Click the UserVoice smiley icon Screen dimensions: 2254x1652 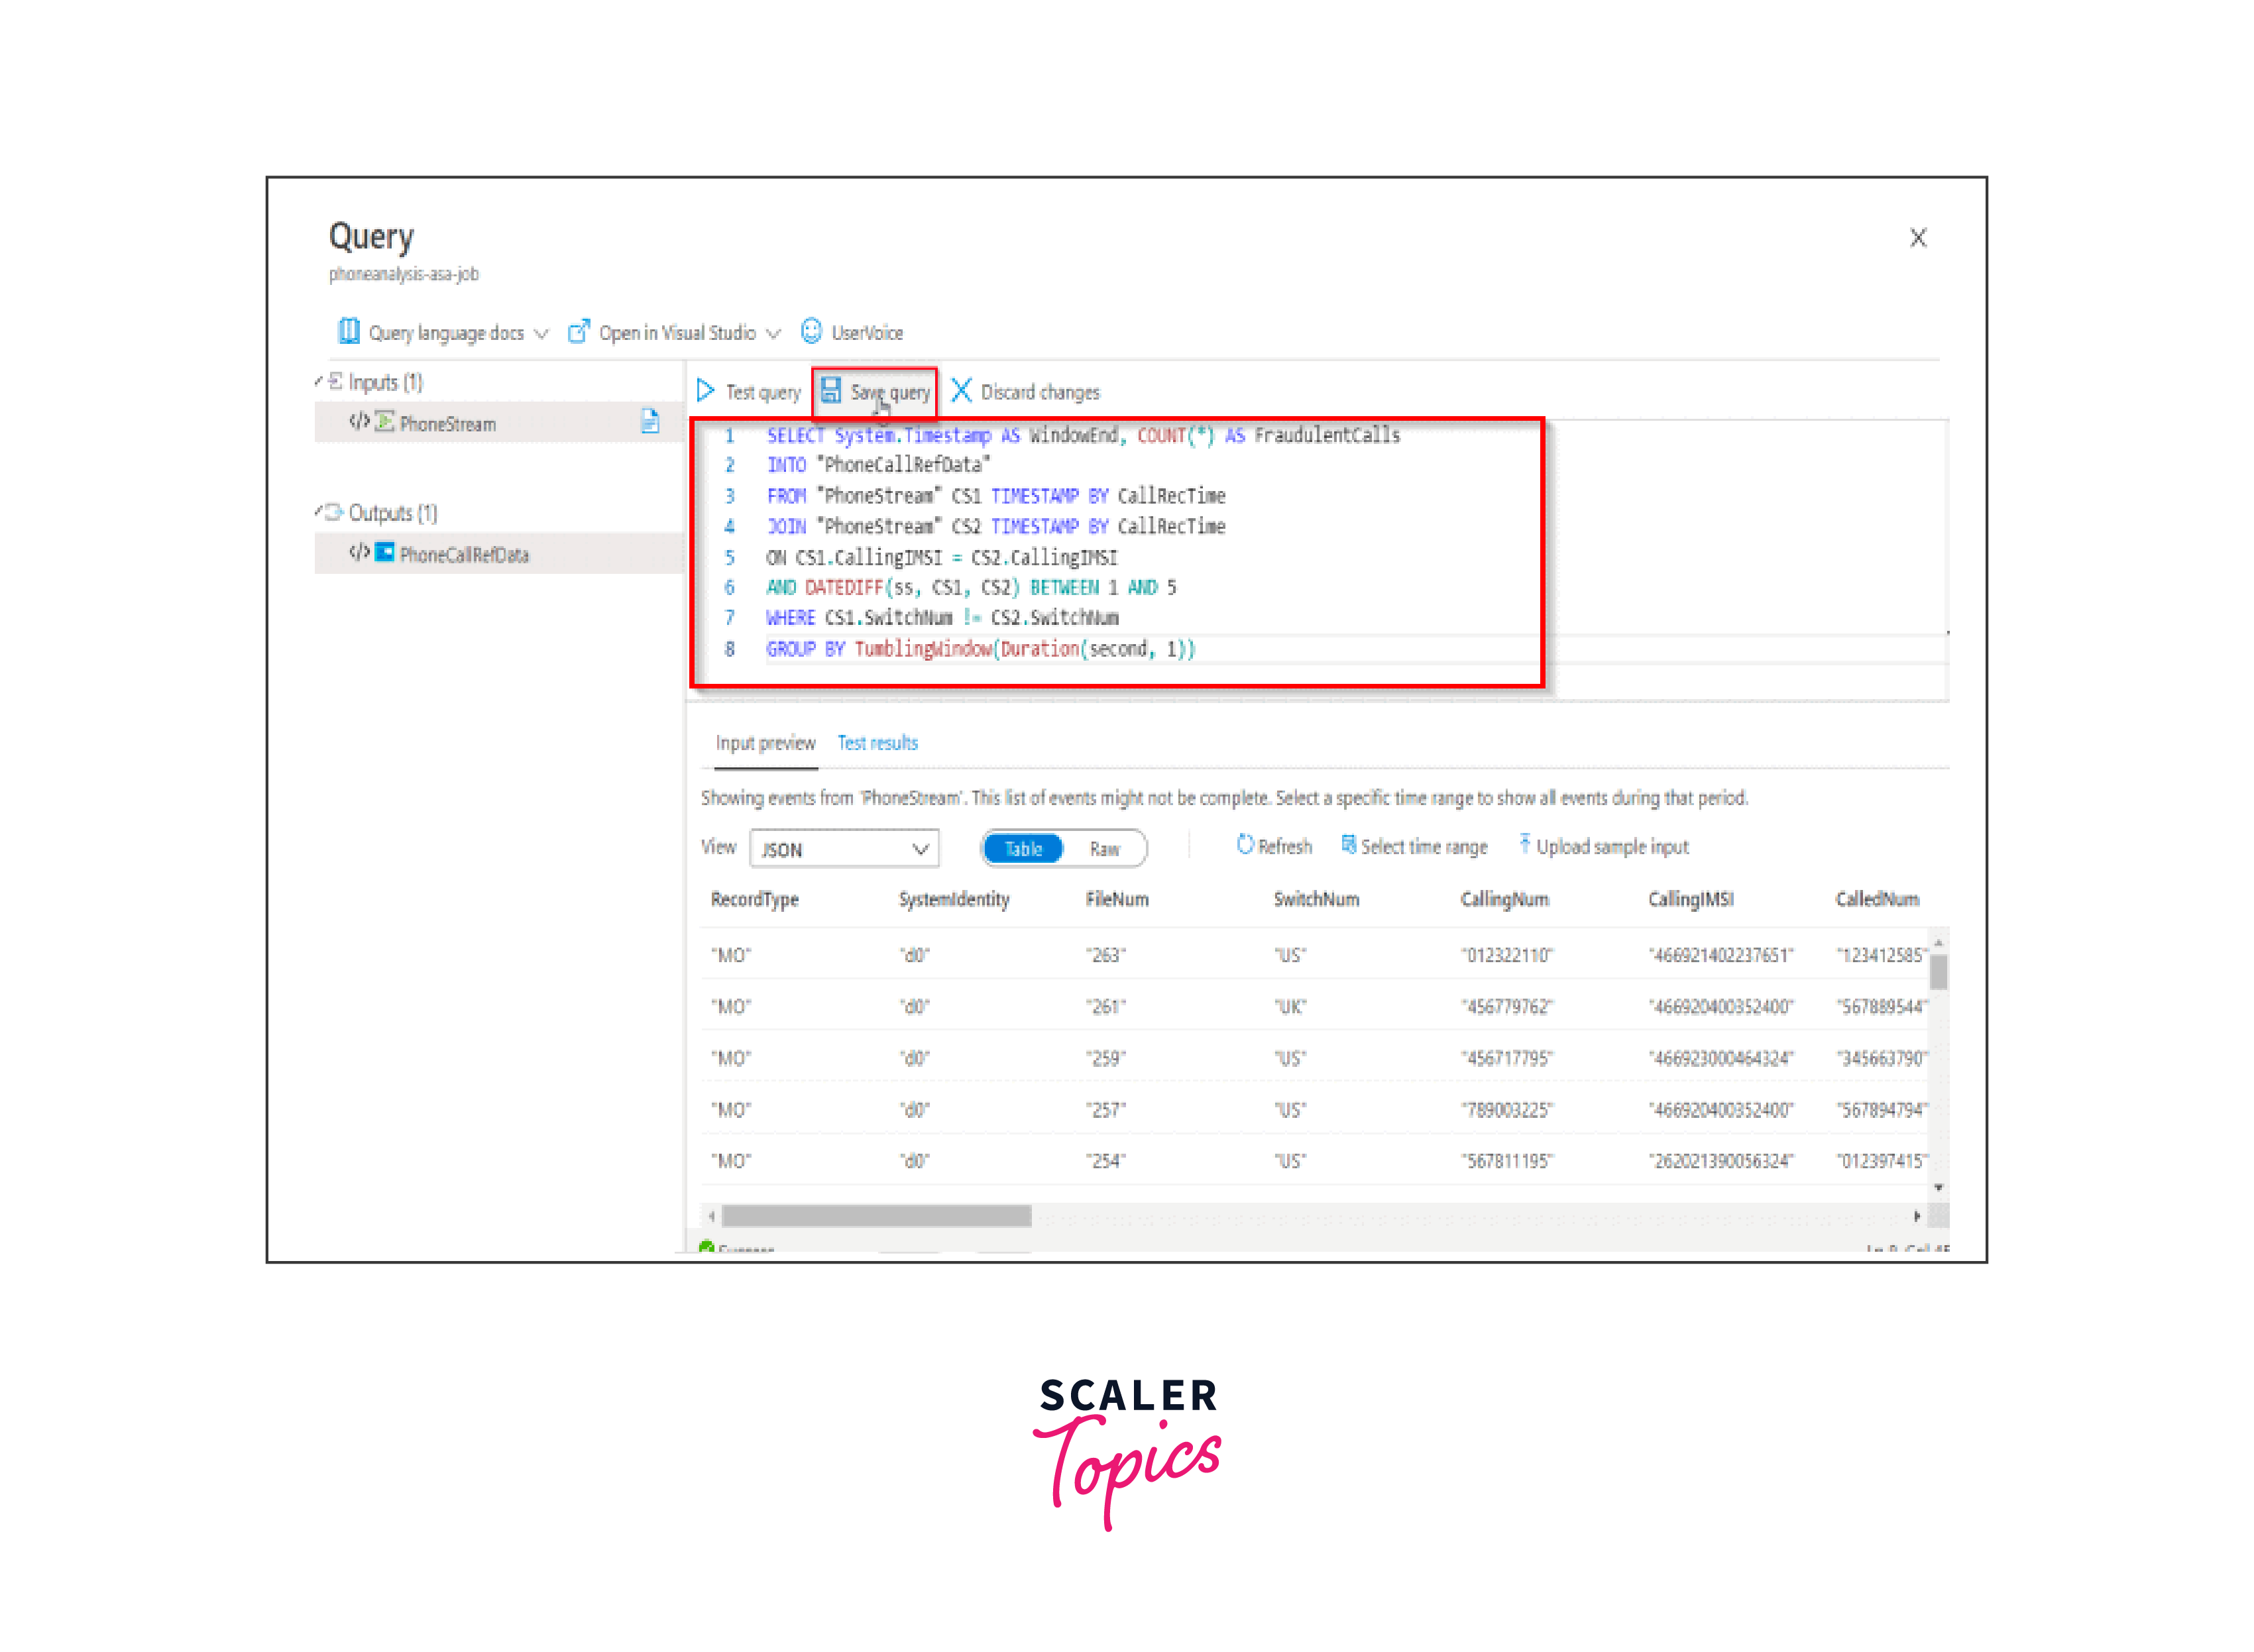[x=811, y=331]
